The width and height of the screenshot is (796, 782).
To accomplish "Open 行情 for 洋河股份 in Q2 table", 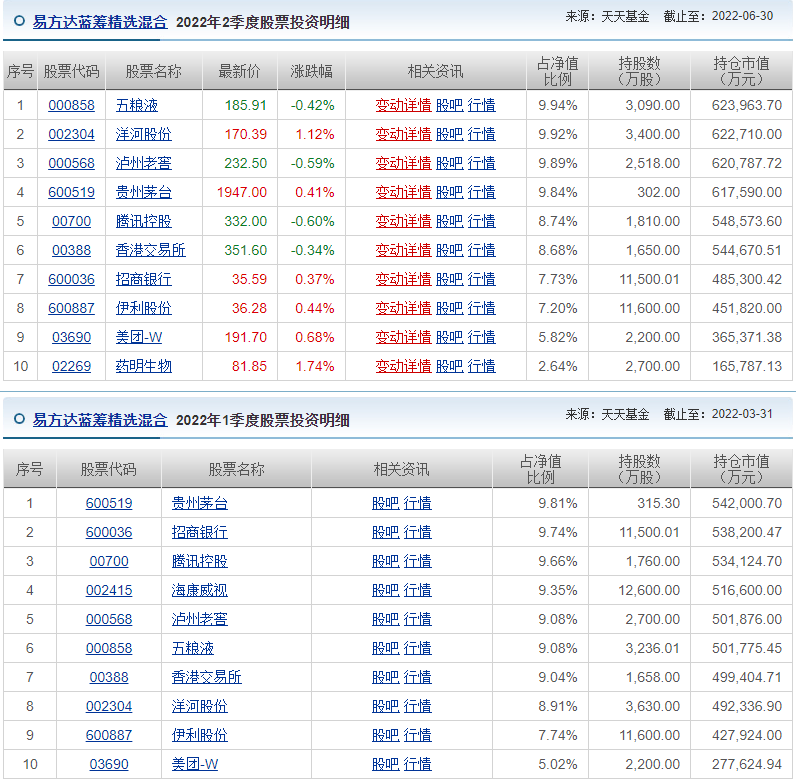I will point(481,134).
